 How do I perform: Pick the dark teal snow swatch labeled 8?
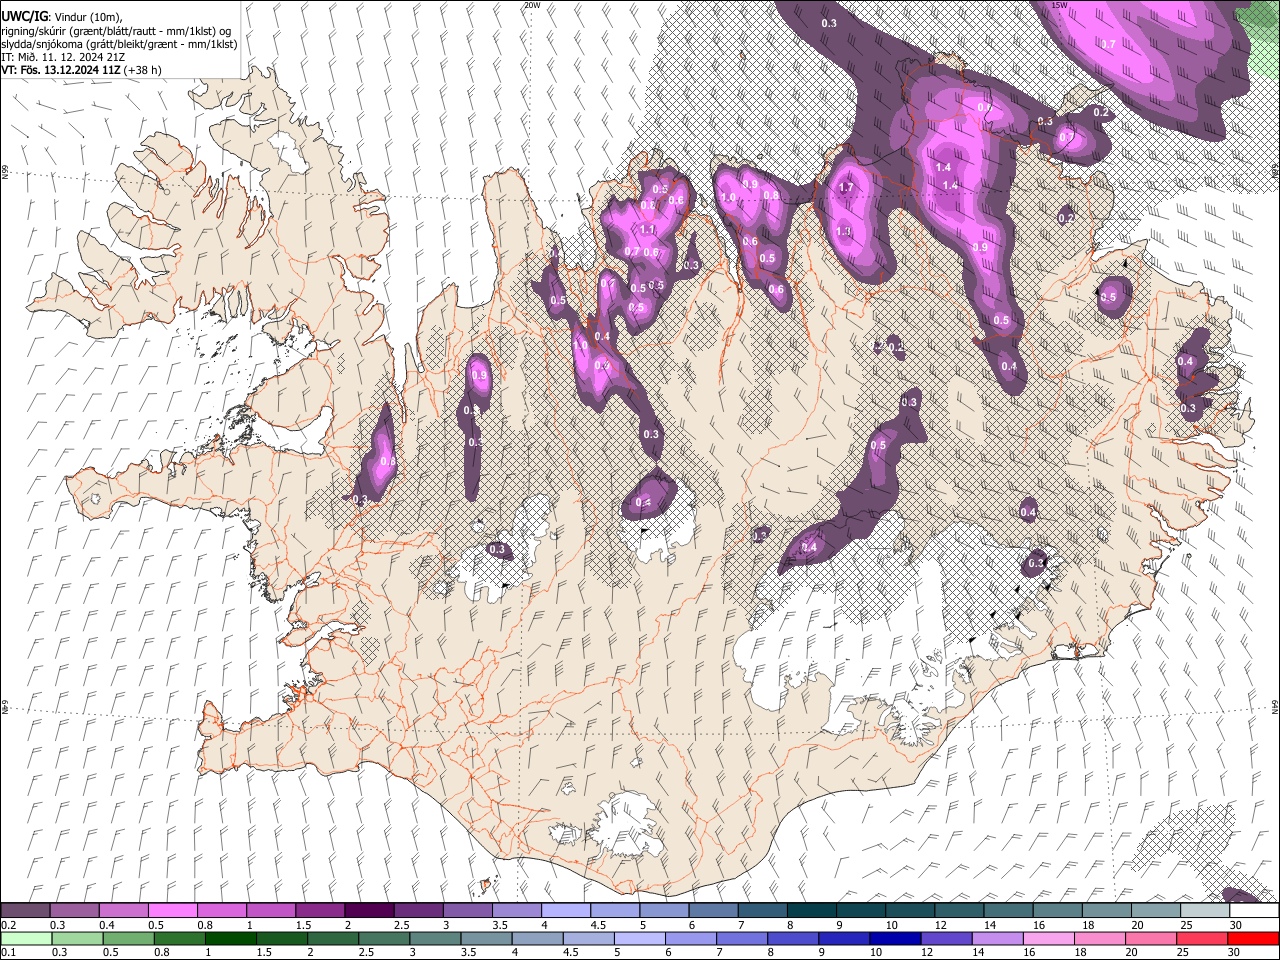click(x=811, y=910)
